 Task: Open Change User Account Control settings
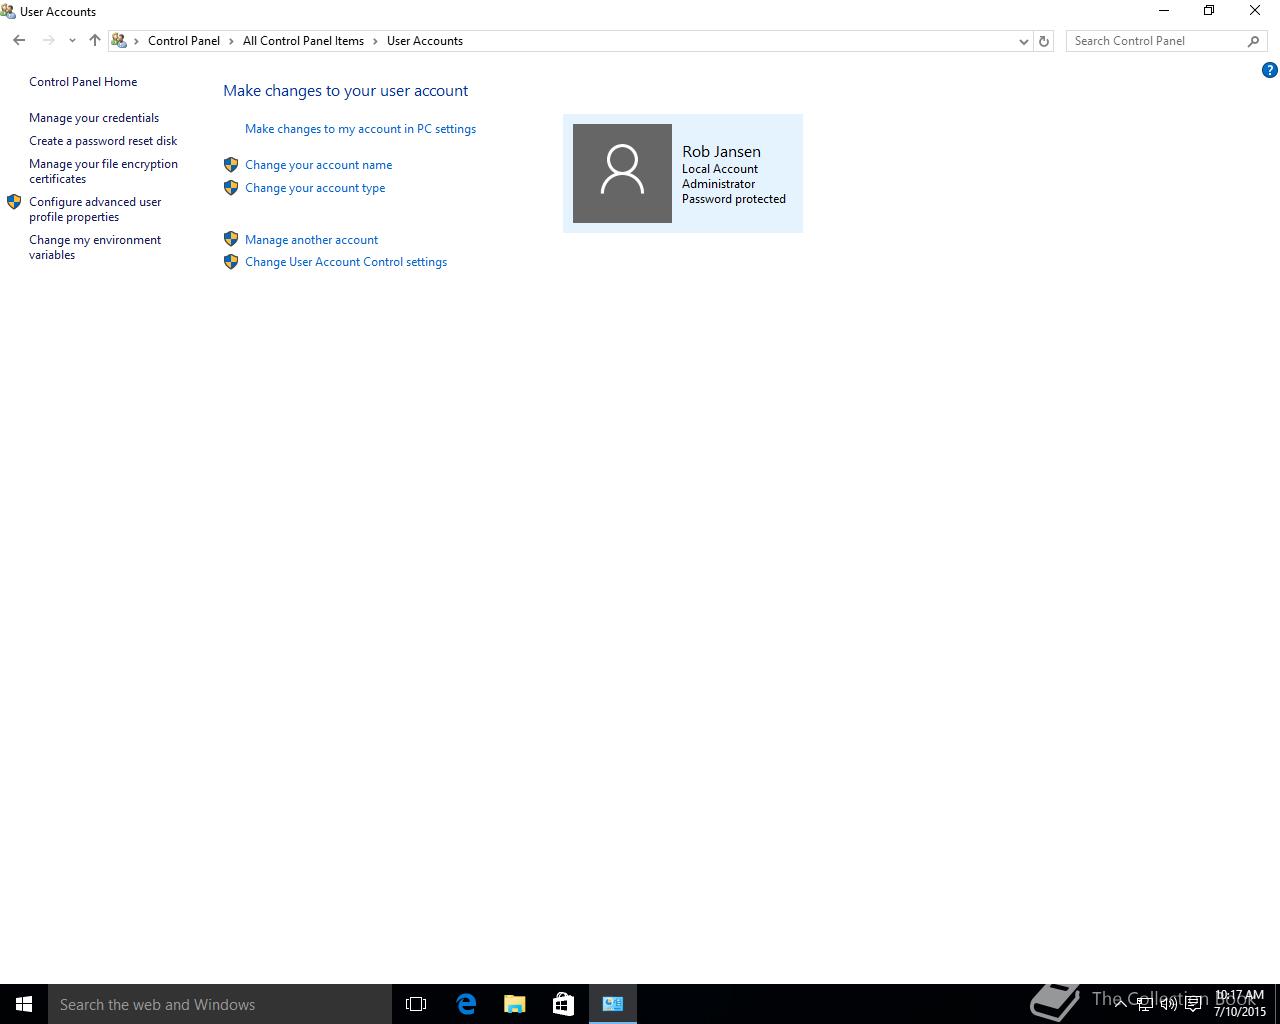tap(346, 262)
